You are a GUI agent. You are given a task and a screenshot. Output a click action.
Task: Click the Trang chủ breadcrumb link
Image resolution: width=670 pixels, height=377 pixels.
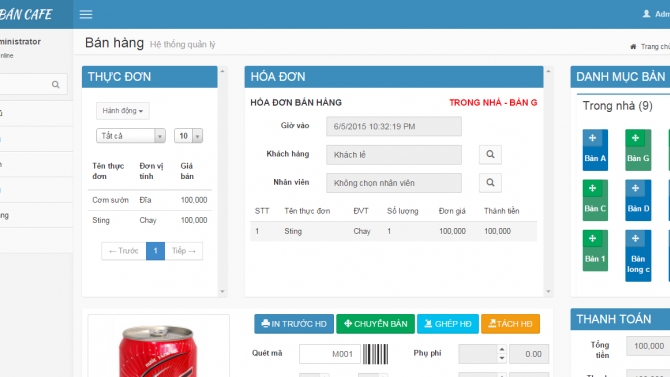point(655,47)
